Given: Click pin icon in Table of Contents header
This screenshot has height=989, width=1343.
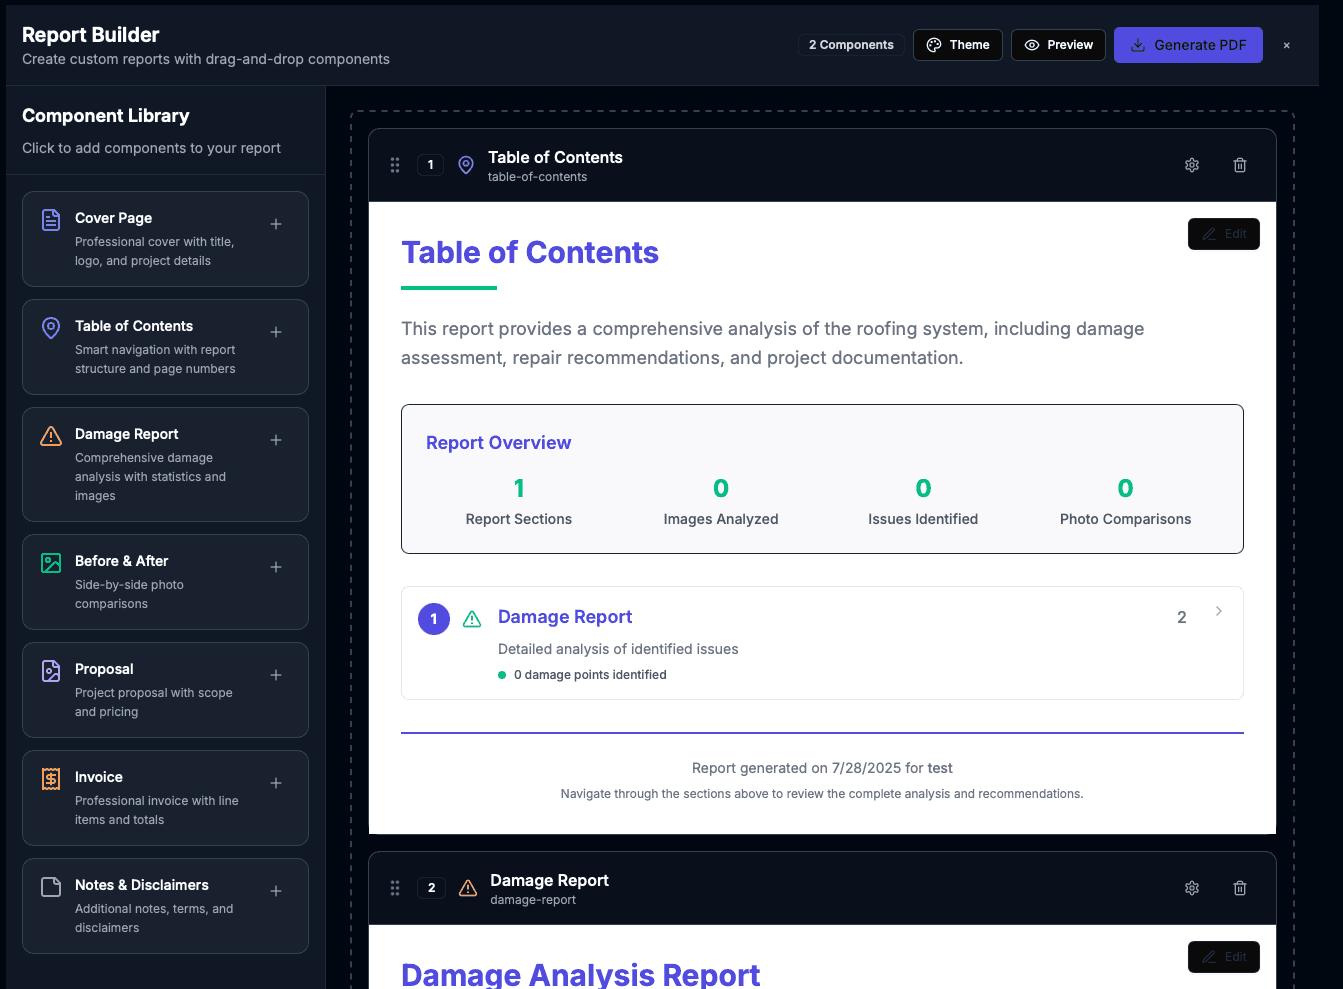Looking at the screenshot, I should point(466,165).
